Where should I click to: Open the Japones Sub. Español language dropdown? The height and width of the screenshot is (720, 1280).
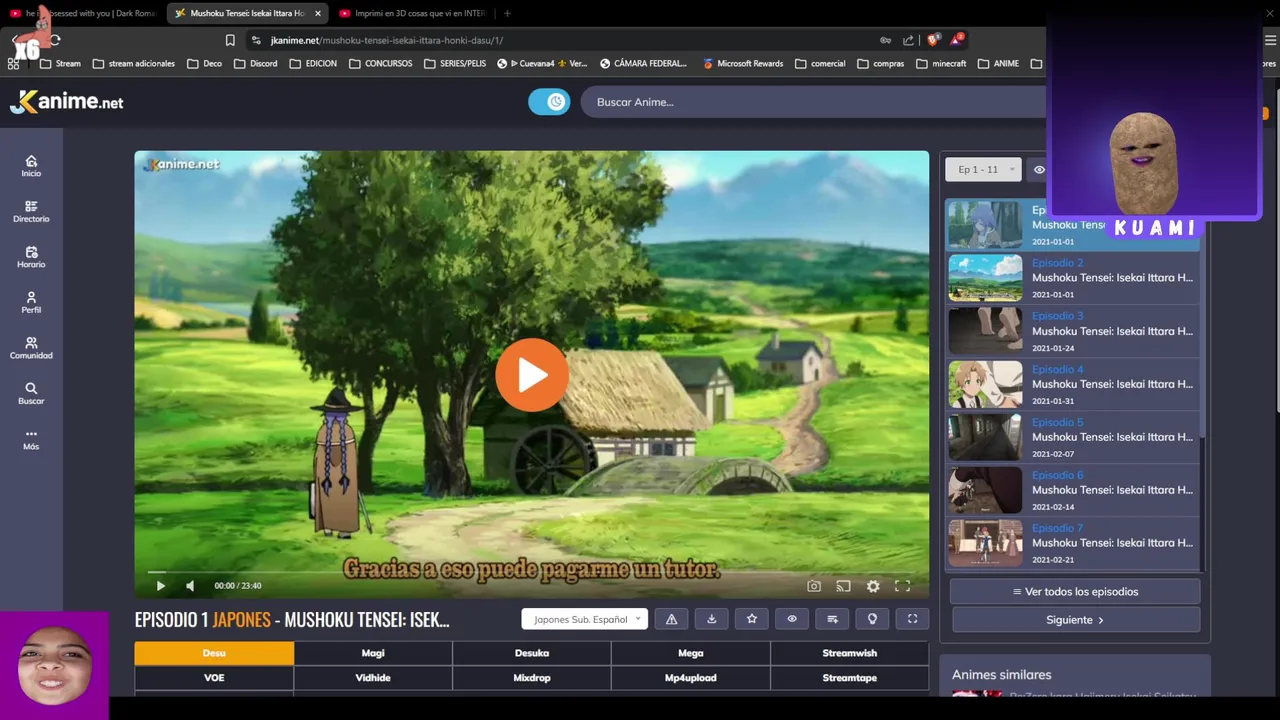[x=585, y=619]
